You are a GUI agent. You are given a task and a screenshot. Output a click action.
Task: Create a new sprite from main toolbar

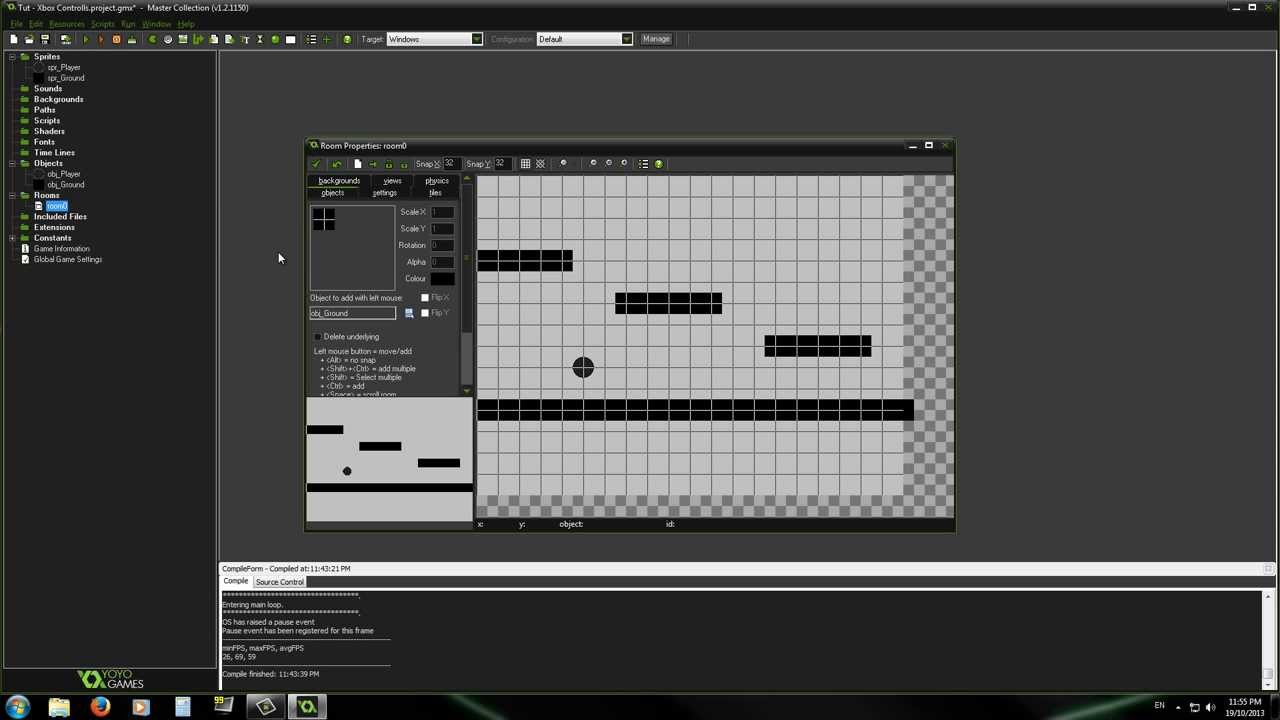pos(152,39)
